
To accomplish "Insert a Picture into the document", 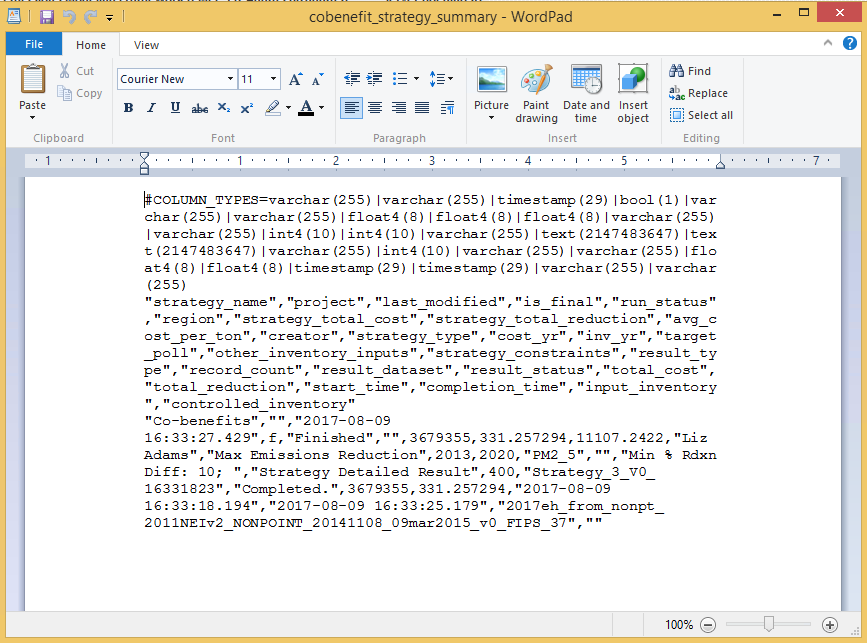I will point(491,92).
